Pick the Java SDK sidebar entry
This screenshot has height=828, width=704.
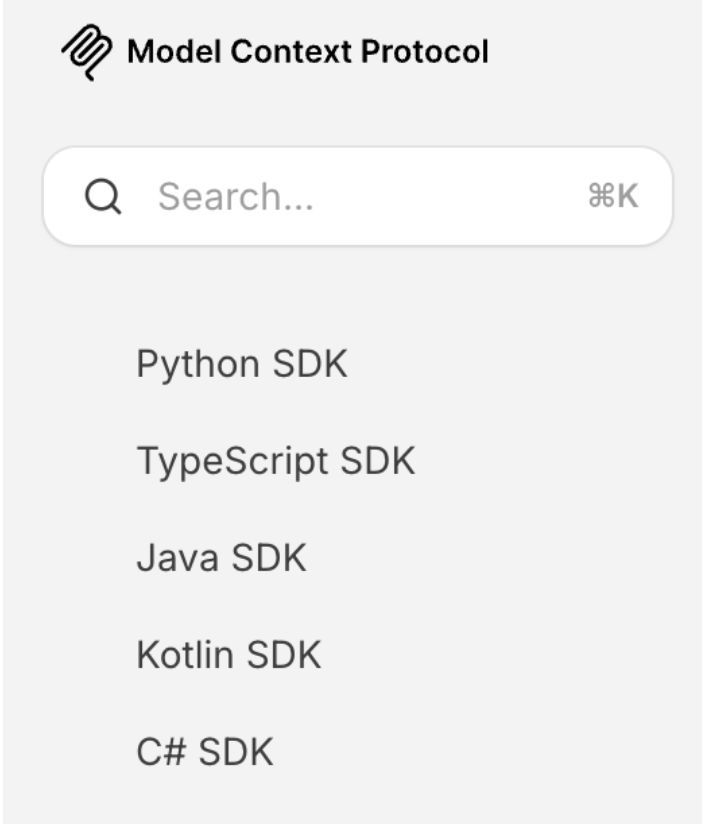click(x=221, y=558)
